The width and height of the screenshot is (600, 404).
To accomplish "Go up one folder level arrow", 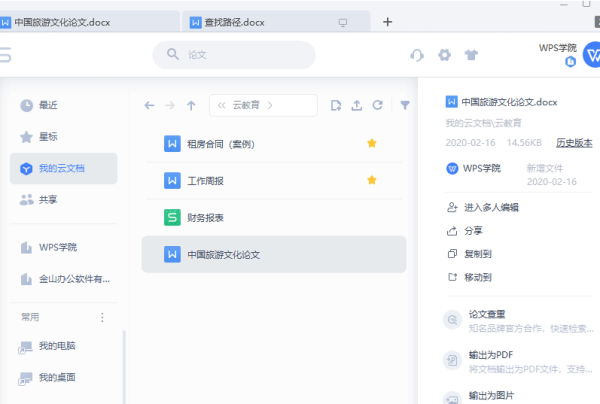I will pos(191,106).
